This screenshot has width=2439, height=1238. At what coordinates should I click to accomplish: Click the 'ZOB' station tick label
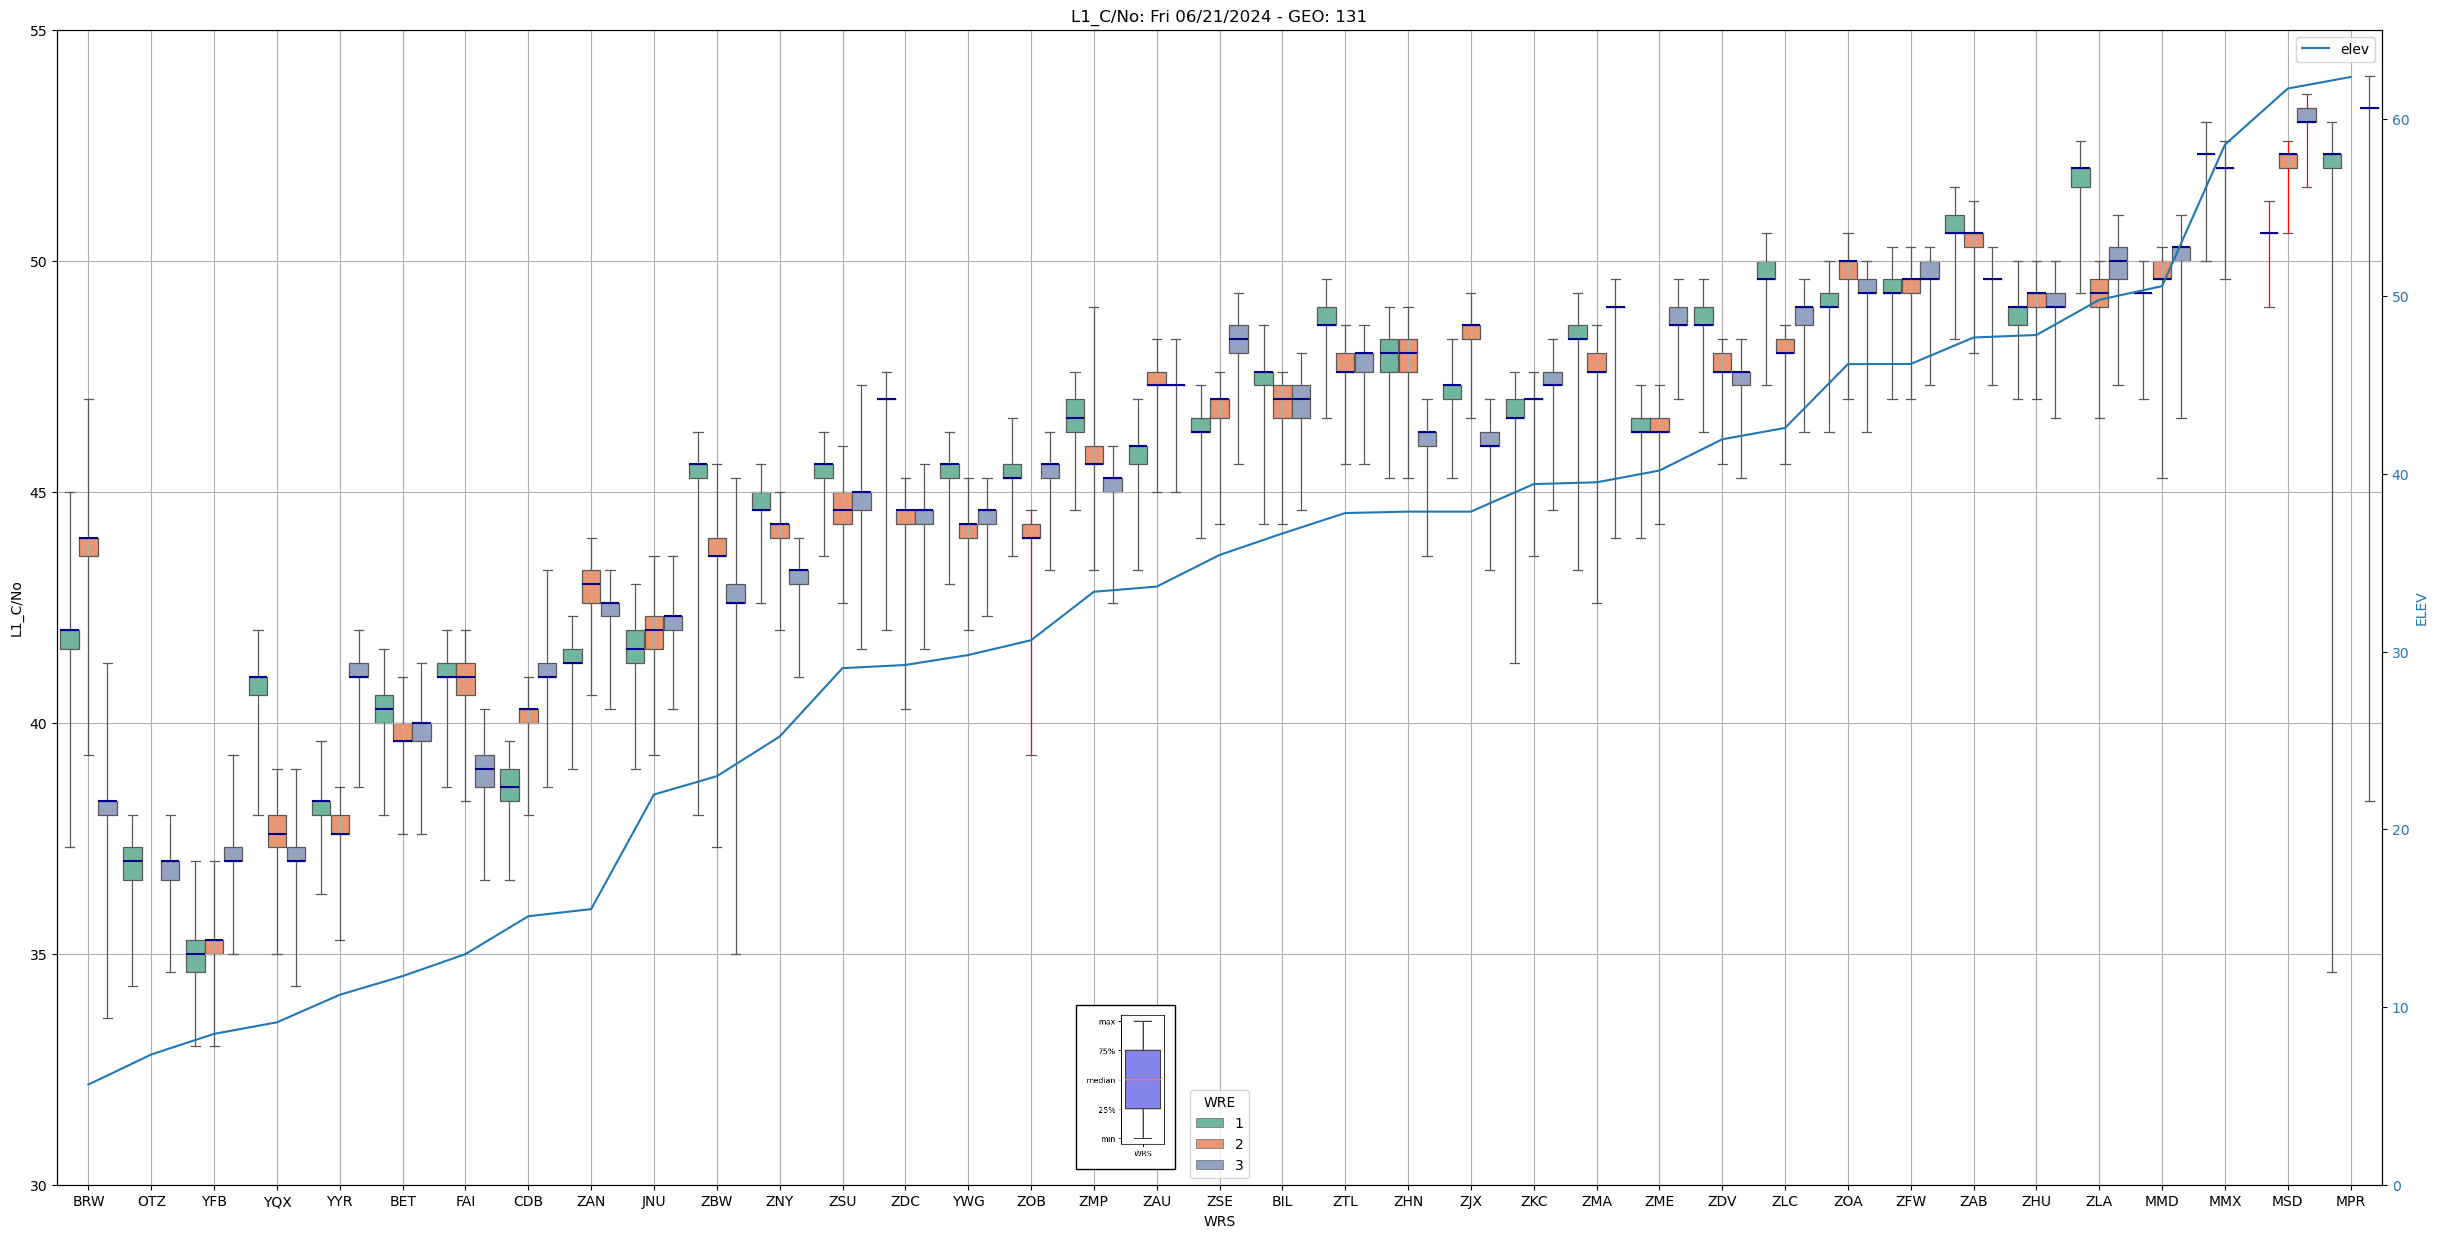click(1031, 1201)
